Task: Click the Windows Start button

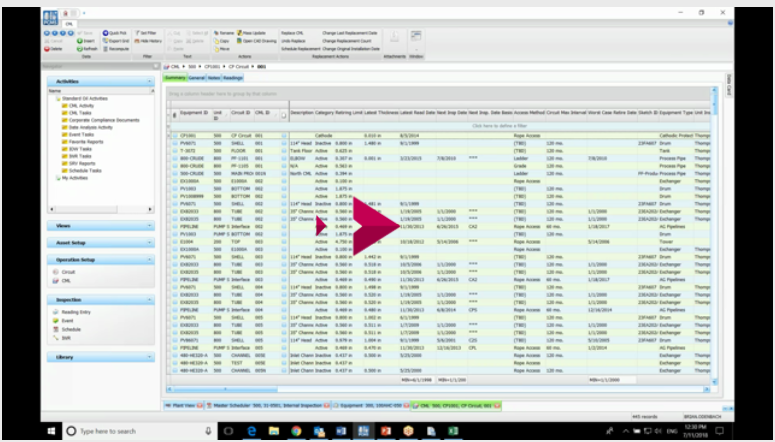Action: (x=51, y=431)
